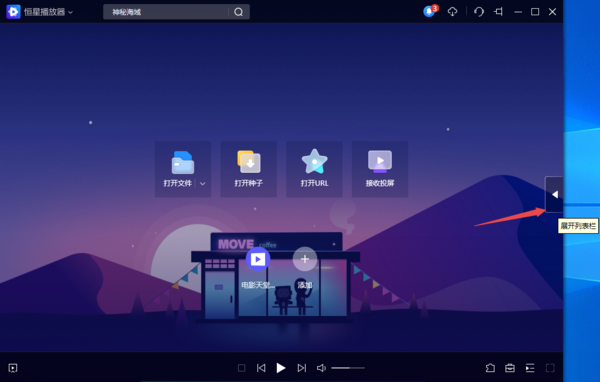Open the 接收投屏 screen cast tile
Viewport: 600px width, 382px height.
(380, 169)
